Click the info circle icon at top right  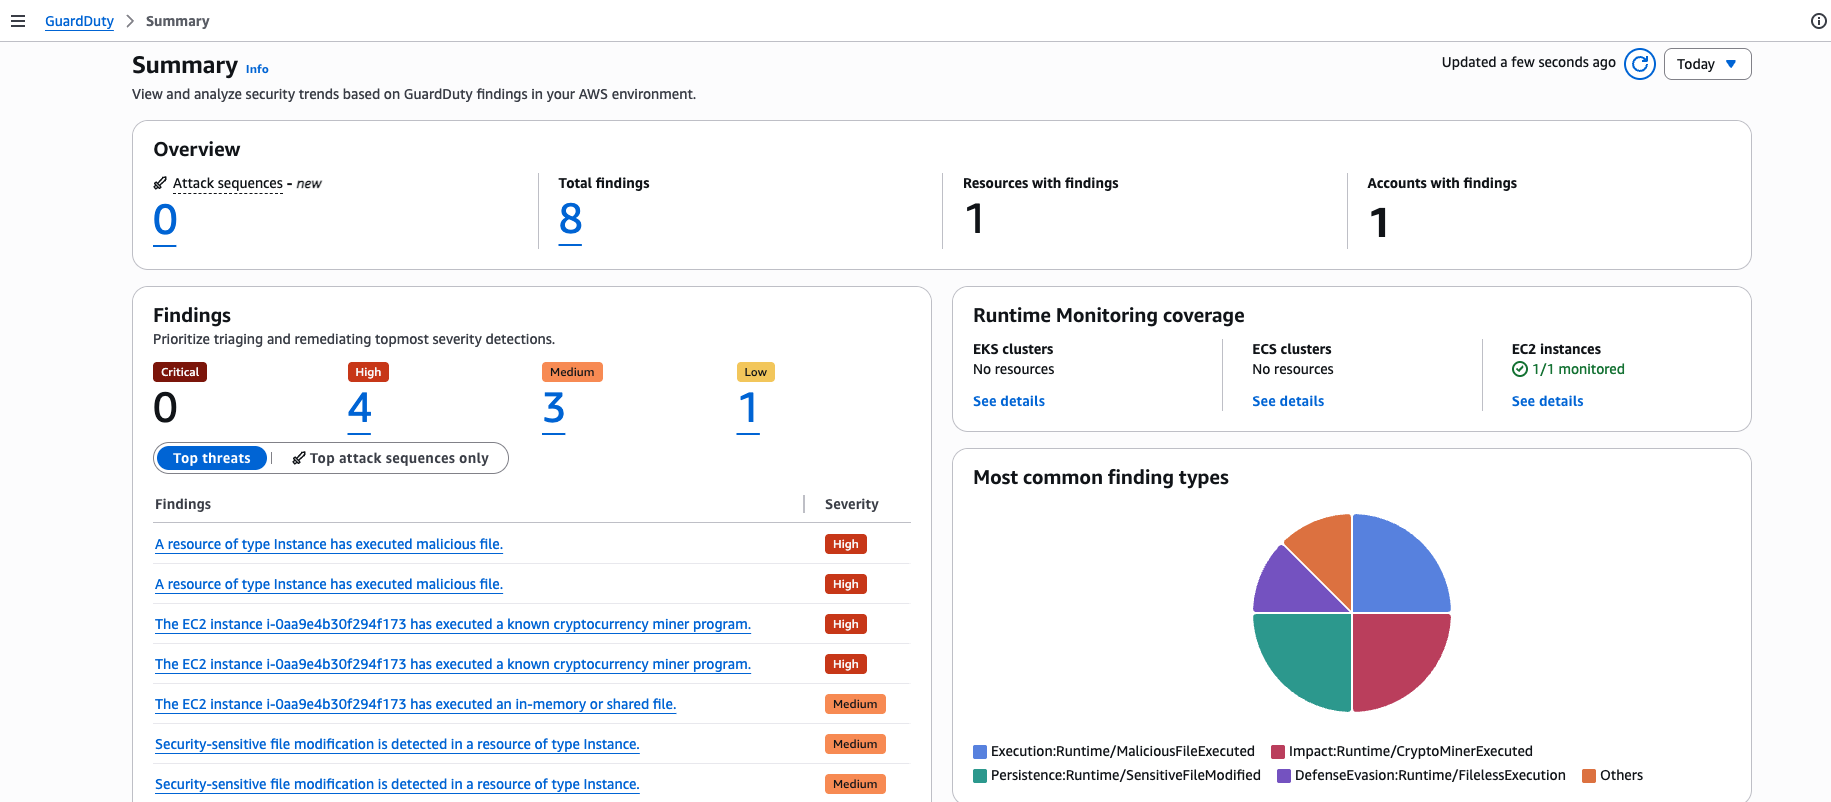(1818, 21)
